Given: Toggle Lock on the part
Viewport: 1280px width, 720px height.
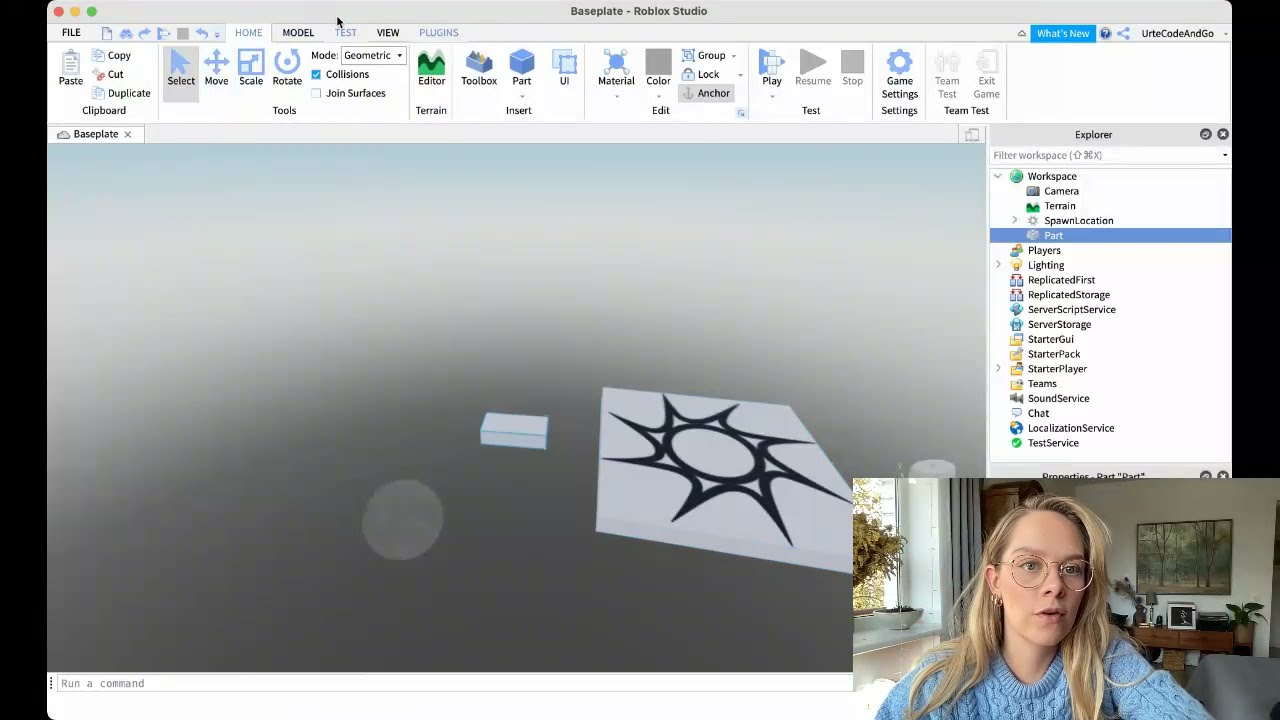Looking at the screenshot, I should [700, 74].
